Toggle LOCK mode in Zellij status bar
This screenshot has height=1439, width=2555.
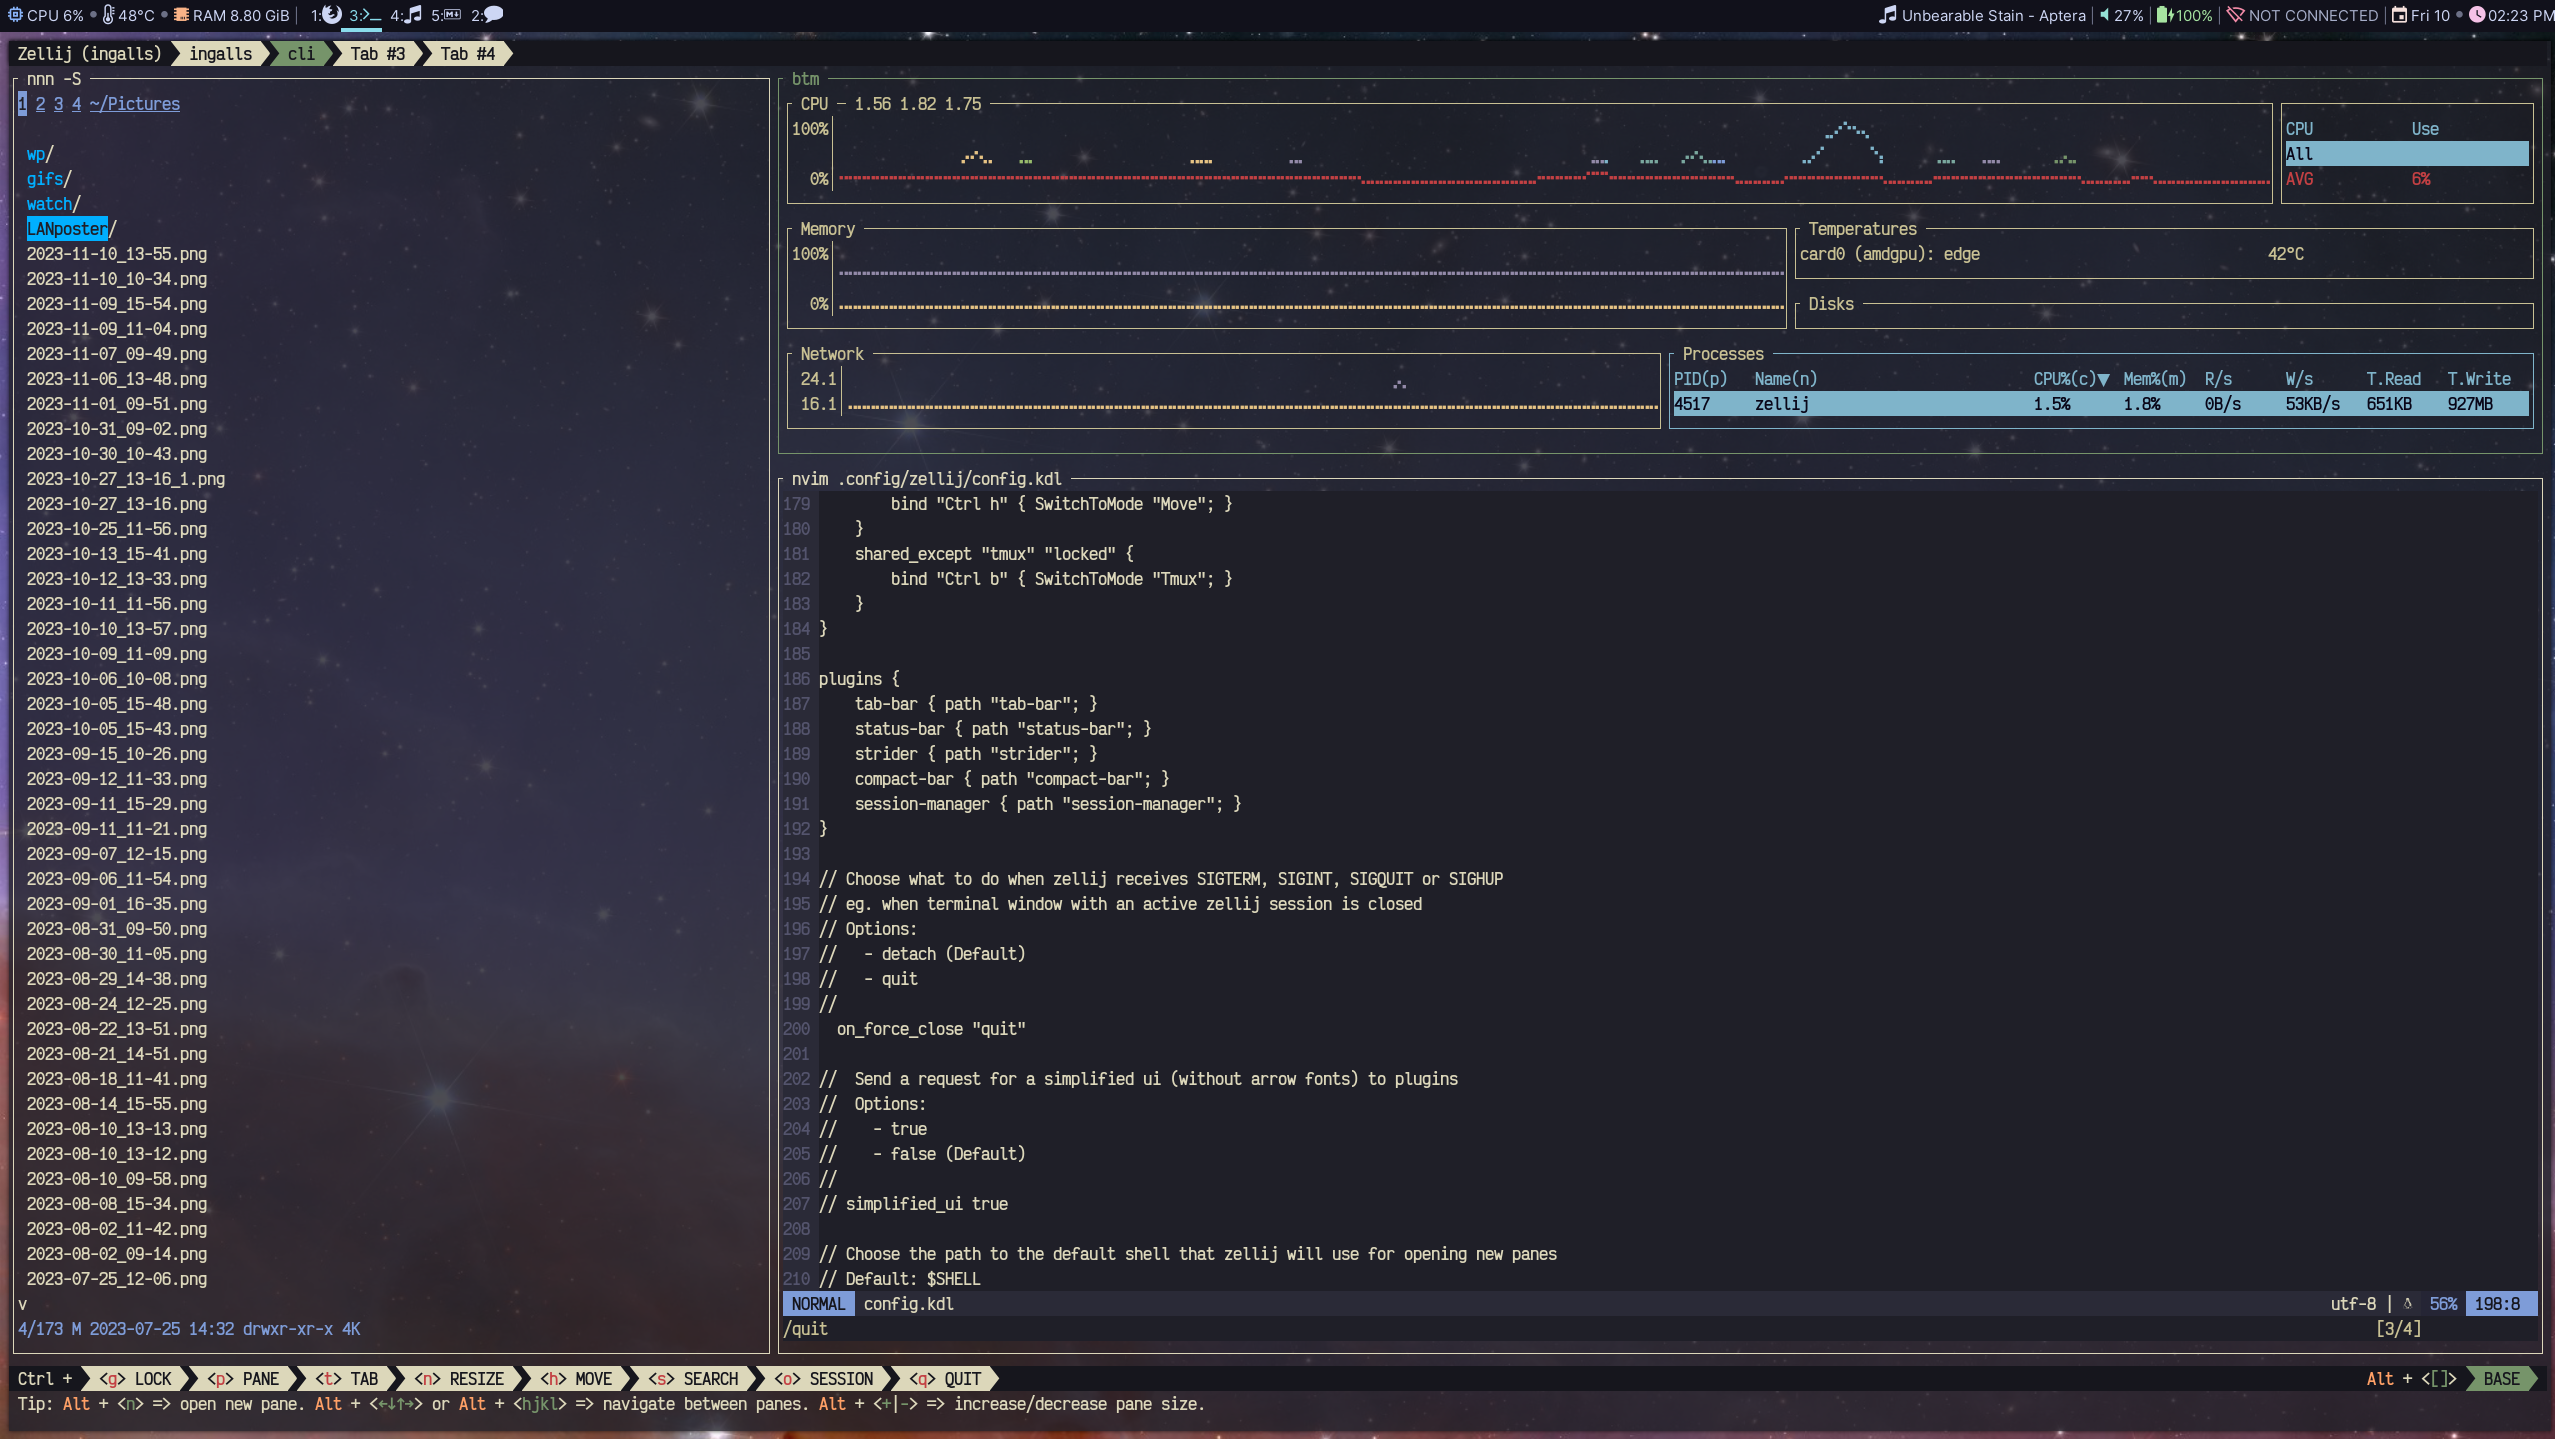click(x=136, y=1379)
